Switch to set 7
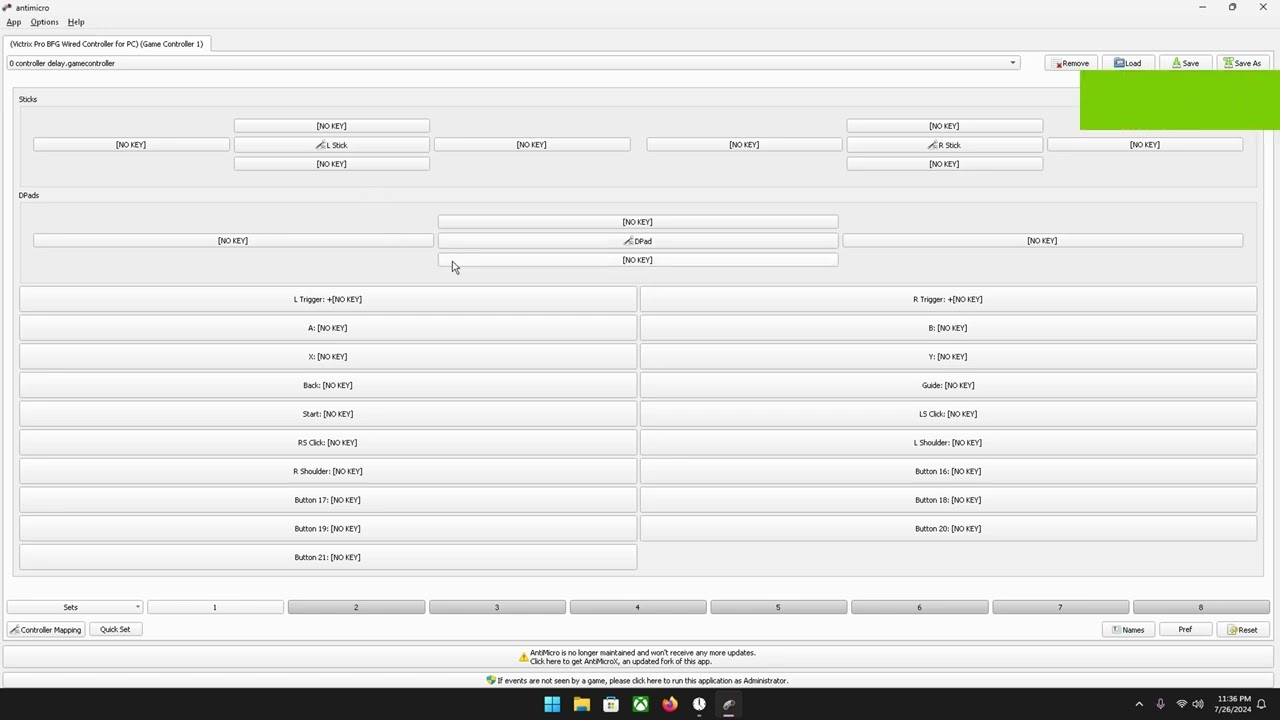The image size is (1280, 720). coord(1060,607)
